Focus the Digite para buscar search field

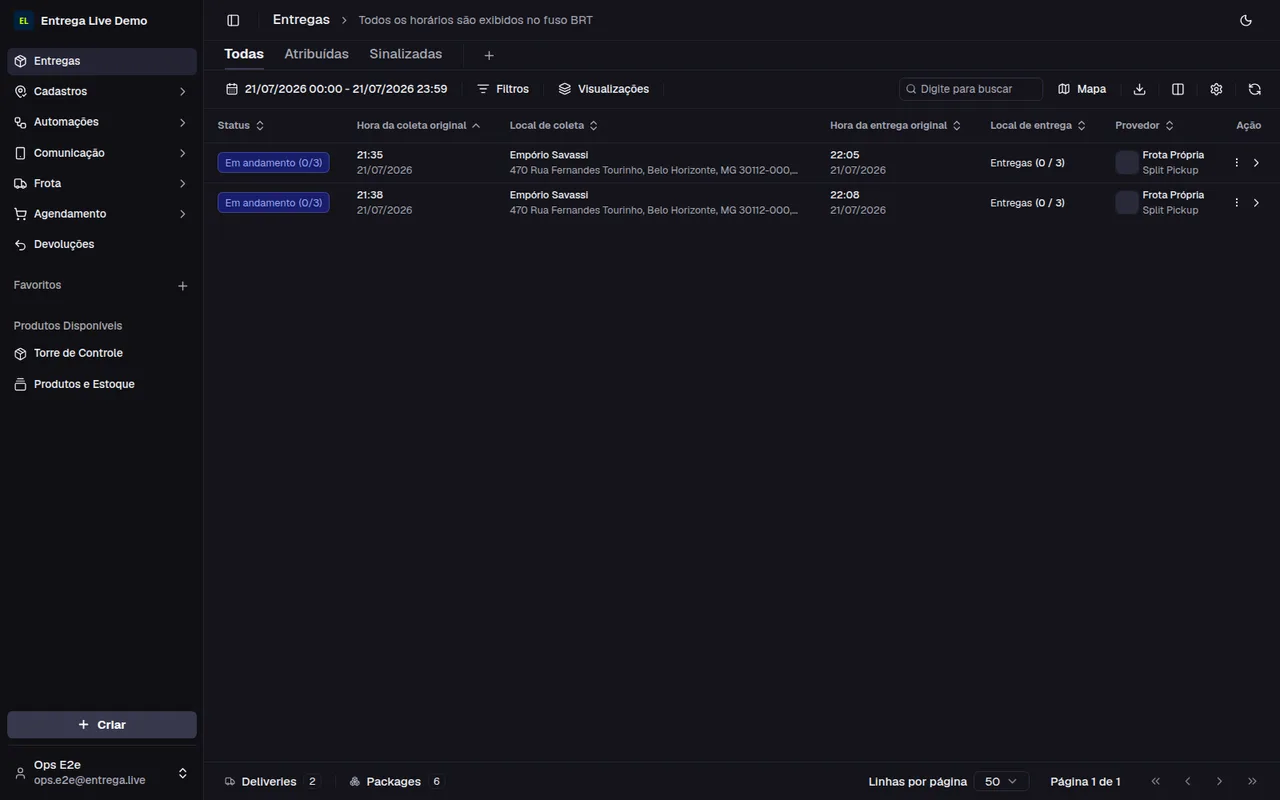coord(971,89)
